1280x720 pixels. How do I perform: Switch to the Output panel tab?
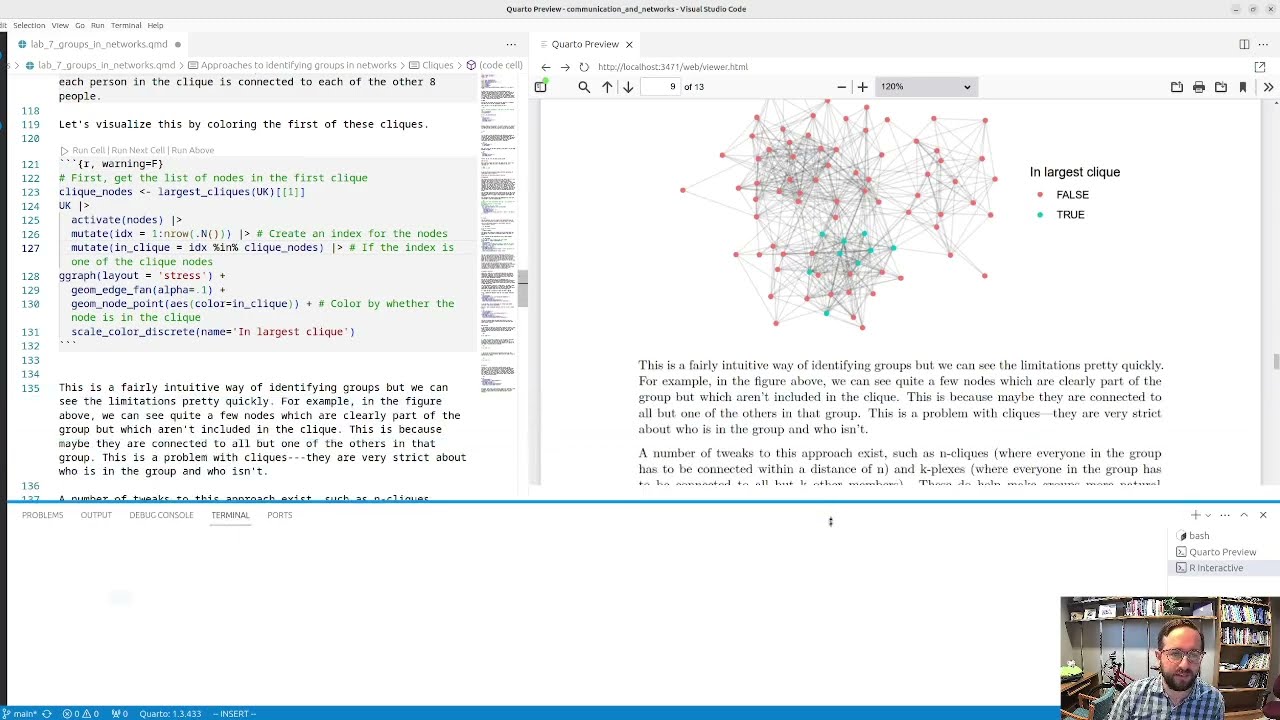point(96,515)
